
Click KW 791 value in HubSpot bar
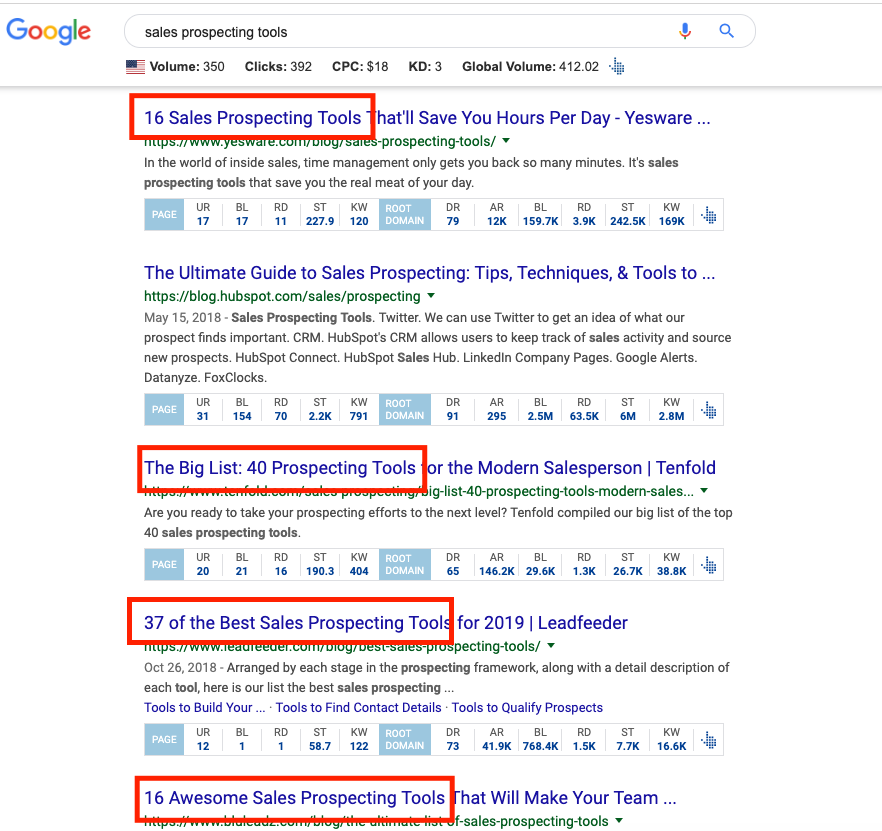click(359, 417)
